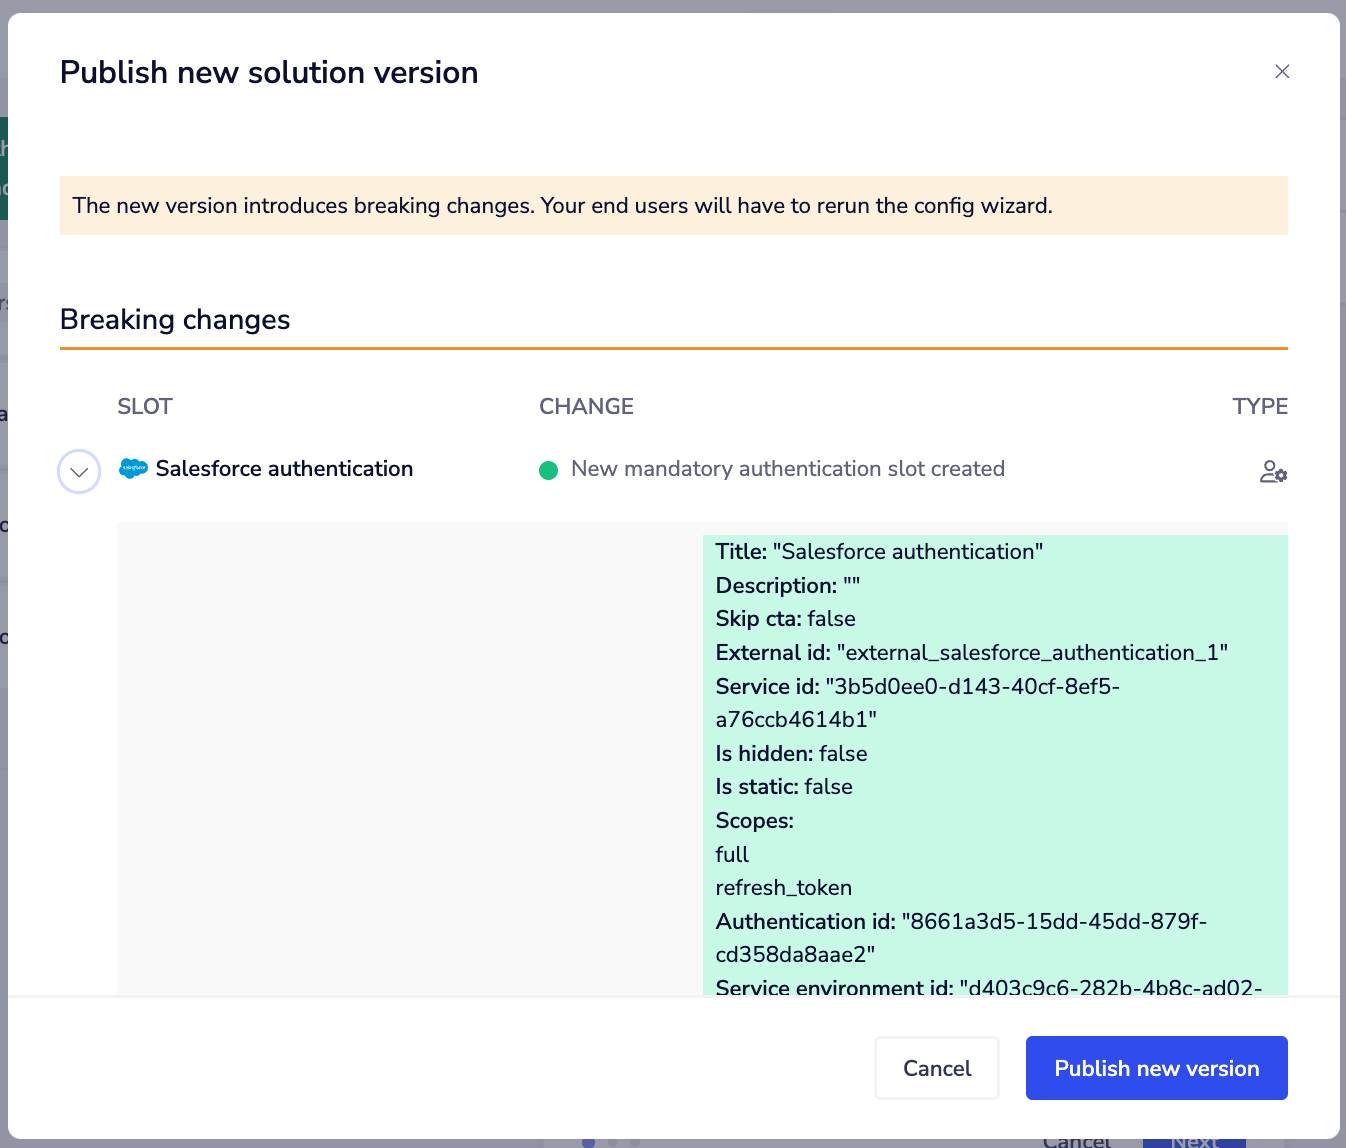Click the X to dismiss the dialog

coord(1282,71)
